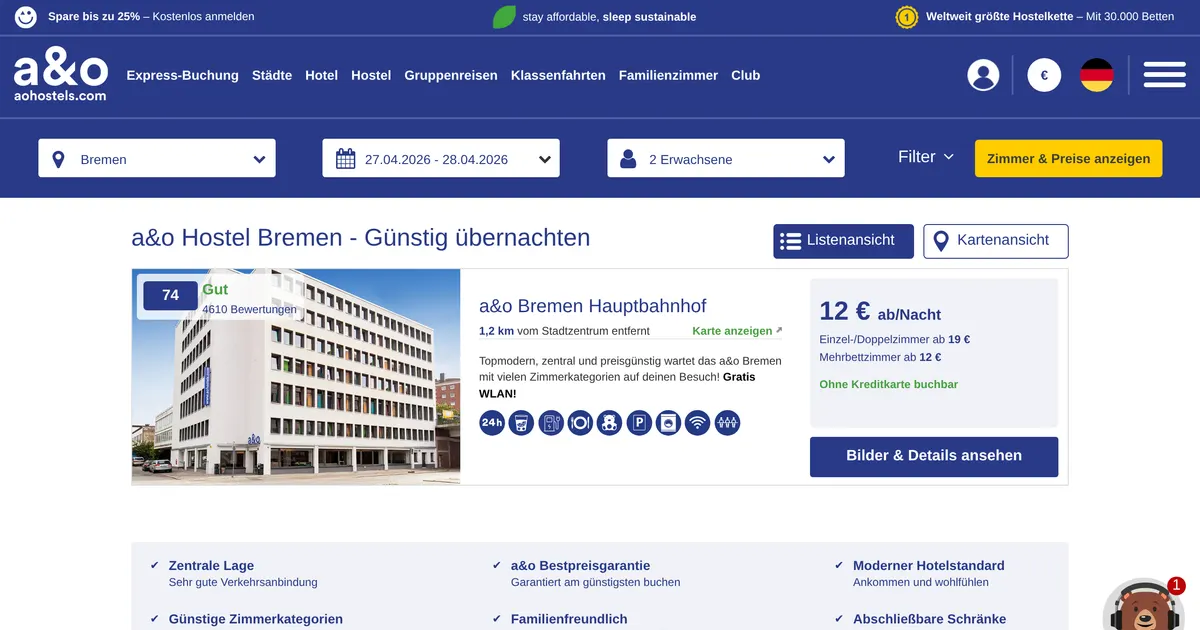Screen dimensions: 1200x630
Task: Click Weltweit größte Hostelkette banner text
Action: coord(1050,17)
